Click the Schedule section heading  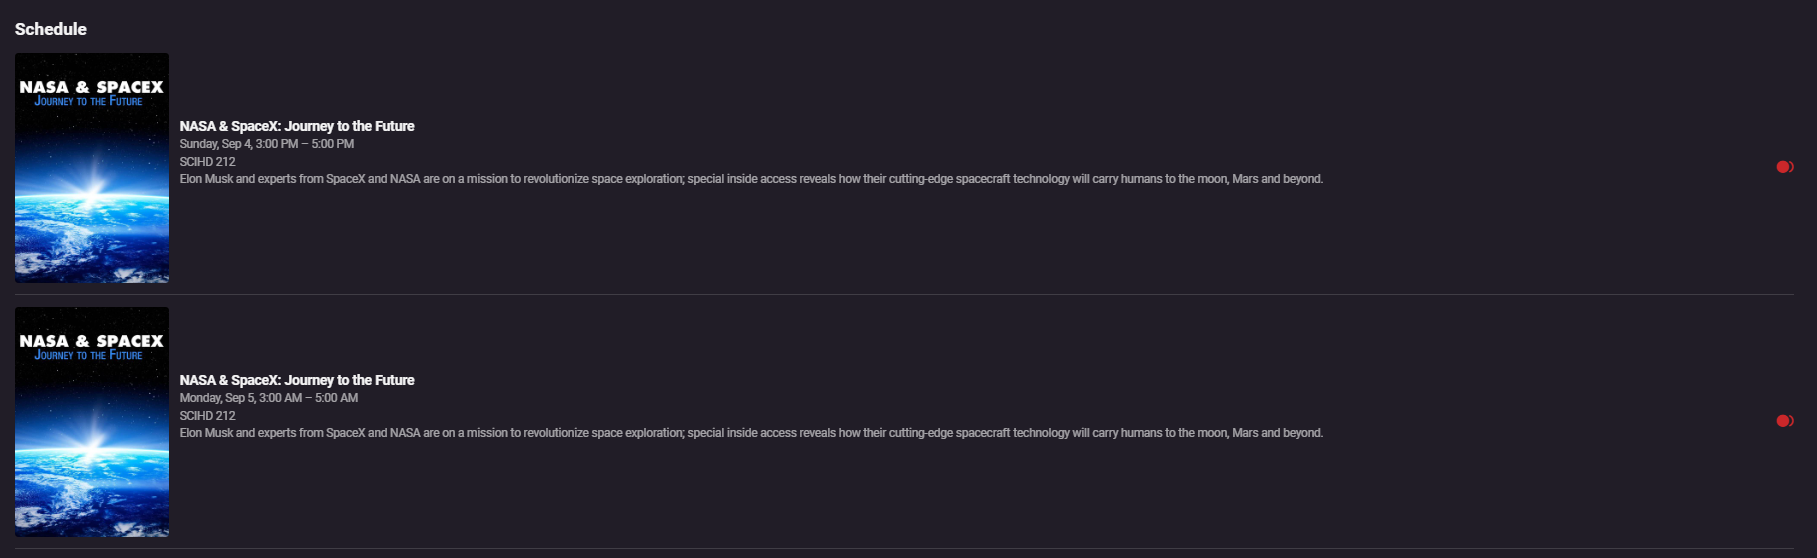(x=51, y=29)
